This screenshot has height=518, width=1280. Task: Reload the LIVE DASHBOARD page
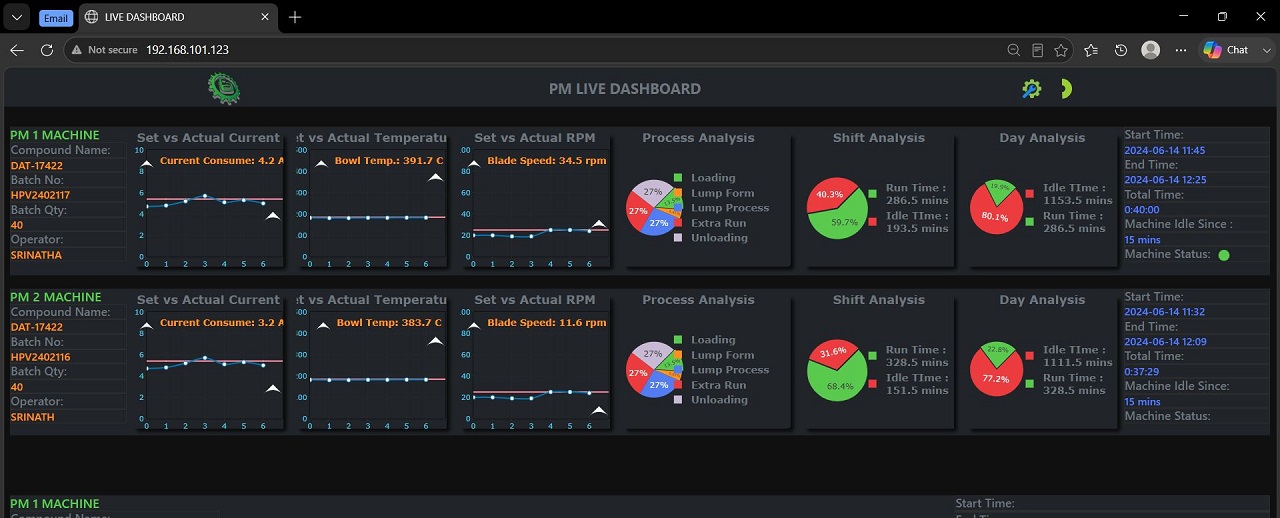[x=47, y=50]
